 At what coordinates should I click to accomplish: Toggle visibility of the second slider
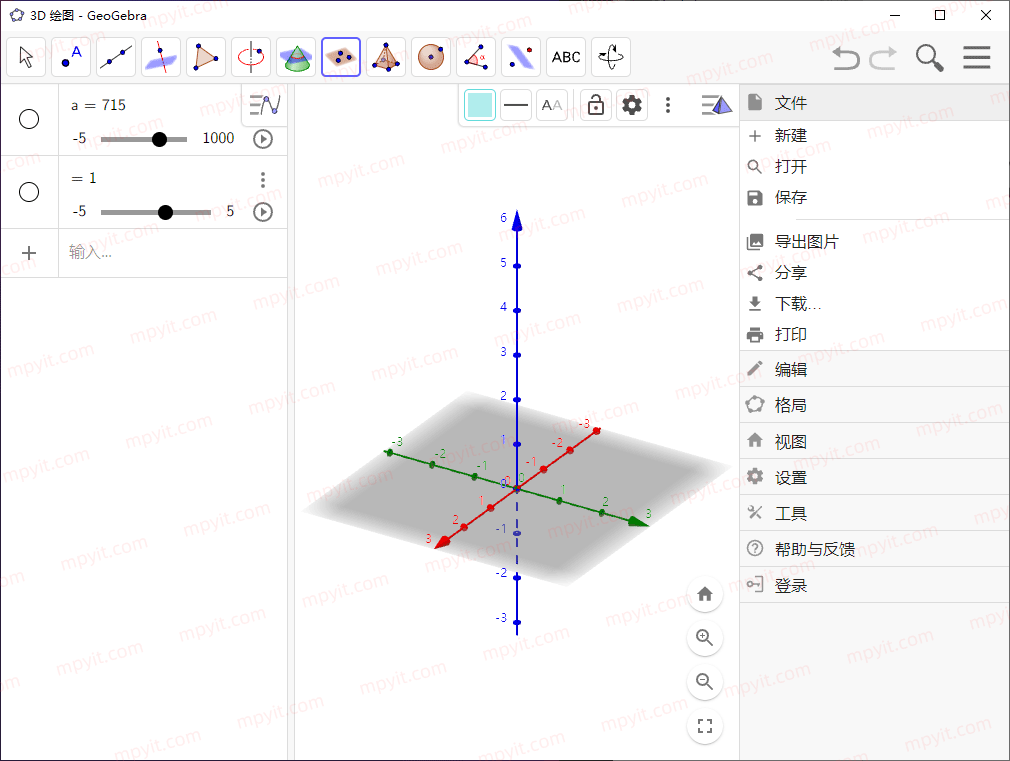[29, 192]
